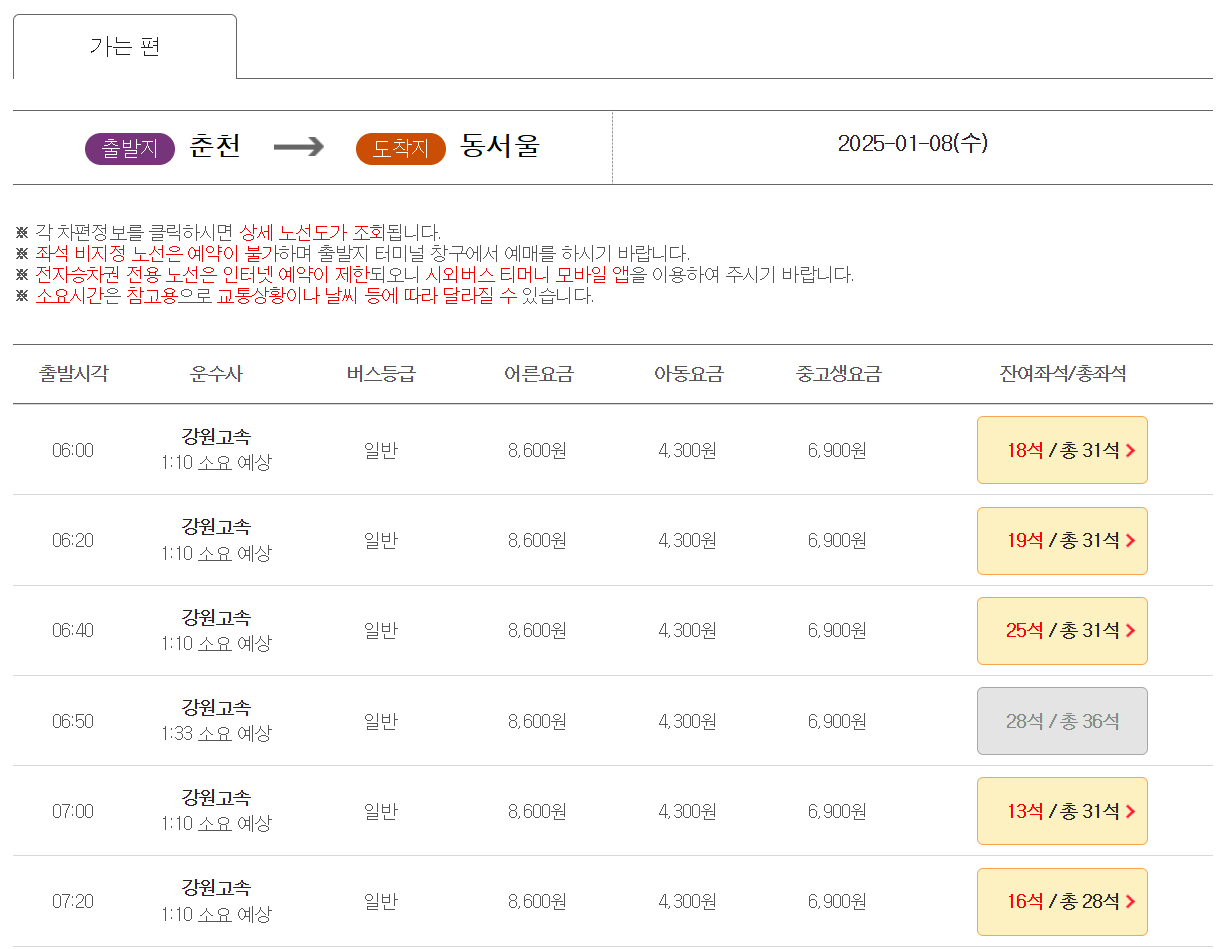Click the 도착지 orange badge

click(401, 148)
